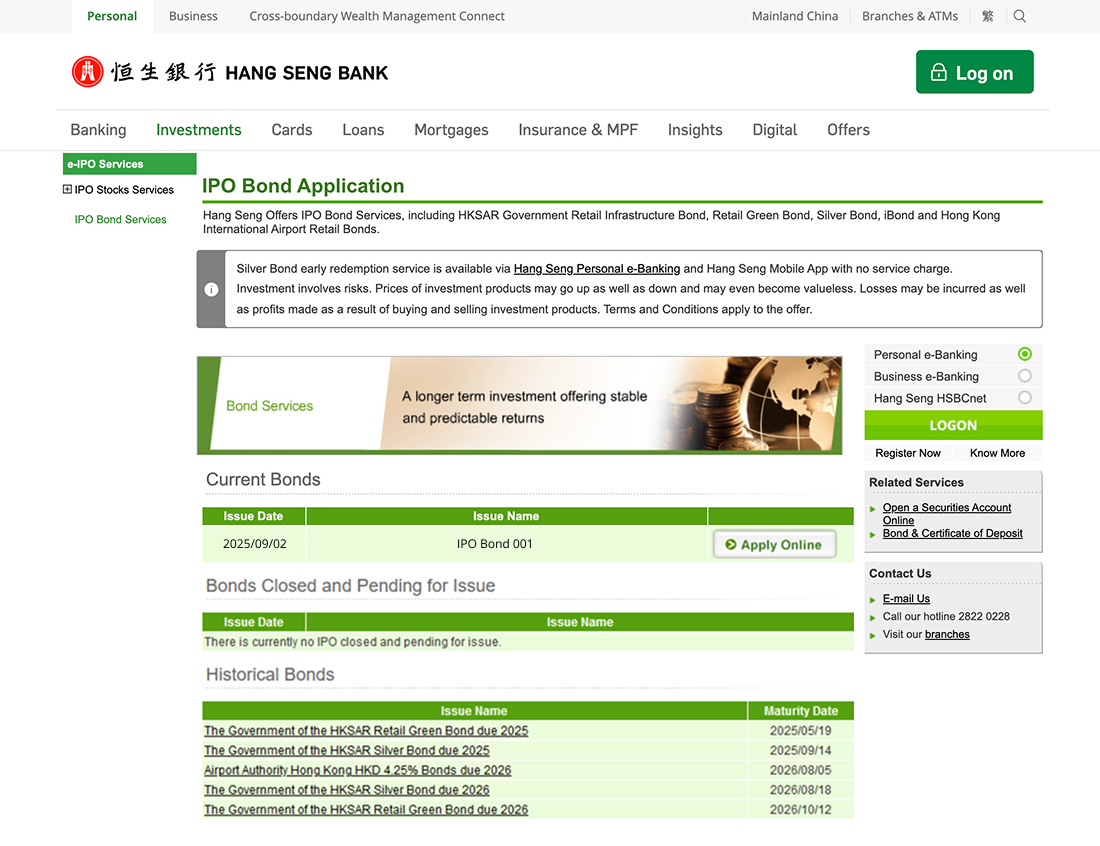Open IPO Stocks Services sidebar item

click(124, 190)
